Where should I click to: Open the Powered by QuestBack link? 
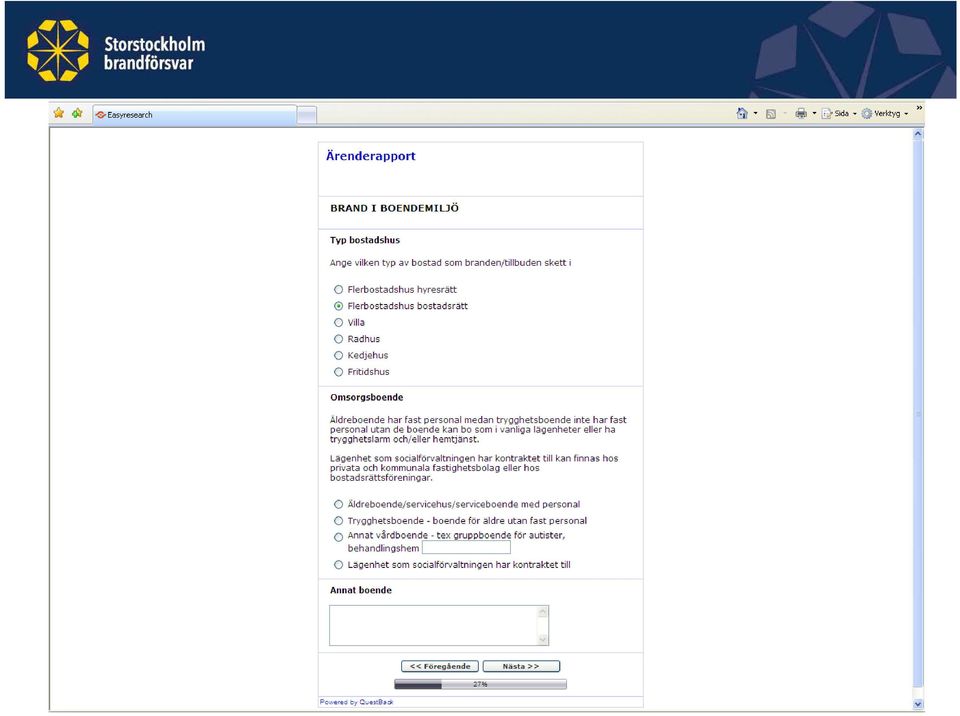click(x=356, y=703)
